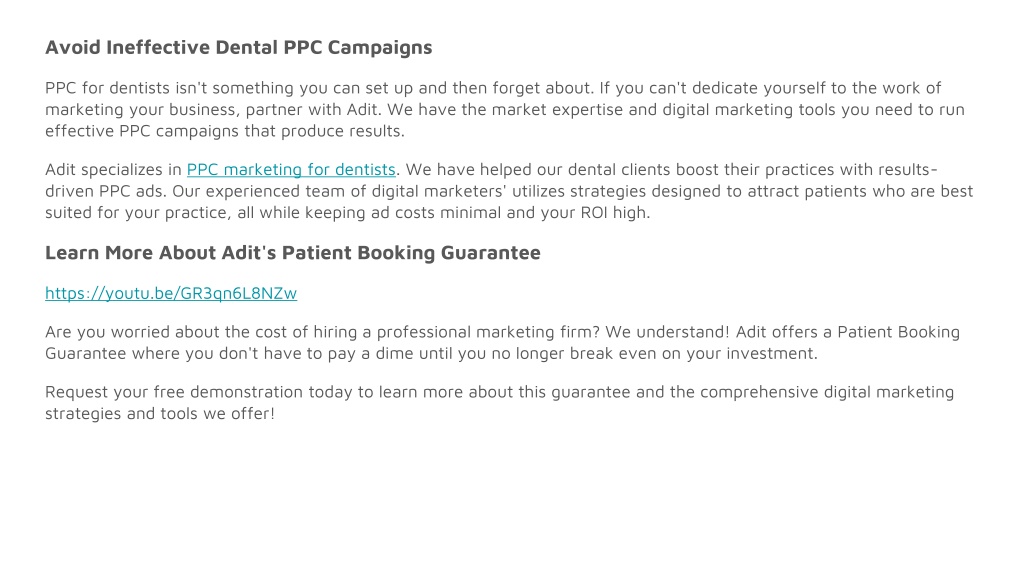Image resolution: width=1024 pixels, height=576 pixels.
Task: Click the word Guarantee starting the paragraph line
Action: [x=86, y=354]
